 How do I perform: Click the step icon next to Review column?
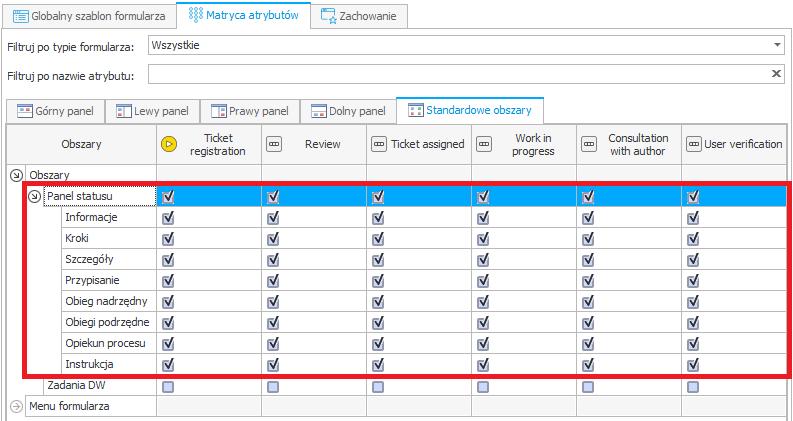(274, 144)
